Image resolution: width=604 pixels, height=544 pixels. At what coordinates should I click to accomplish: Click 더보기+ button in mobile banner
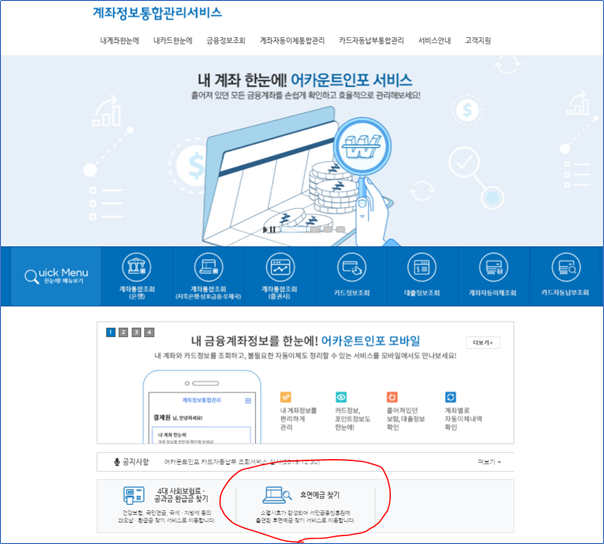pyautogui.click(x=483, y=343)
